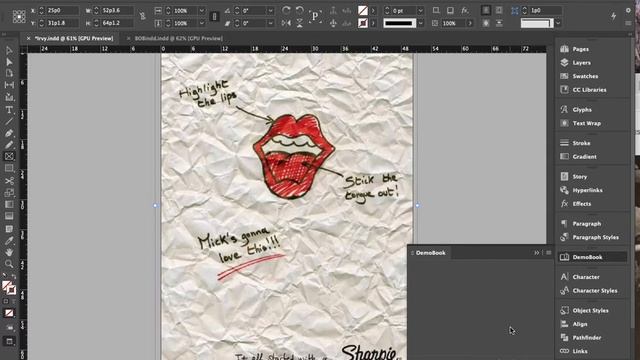Select the Page tool

tap(9, 73)
